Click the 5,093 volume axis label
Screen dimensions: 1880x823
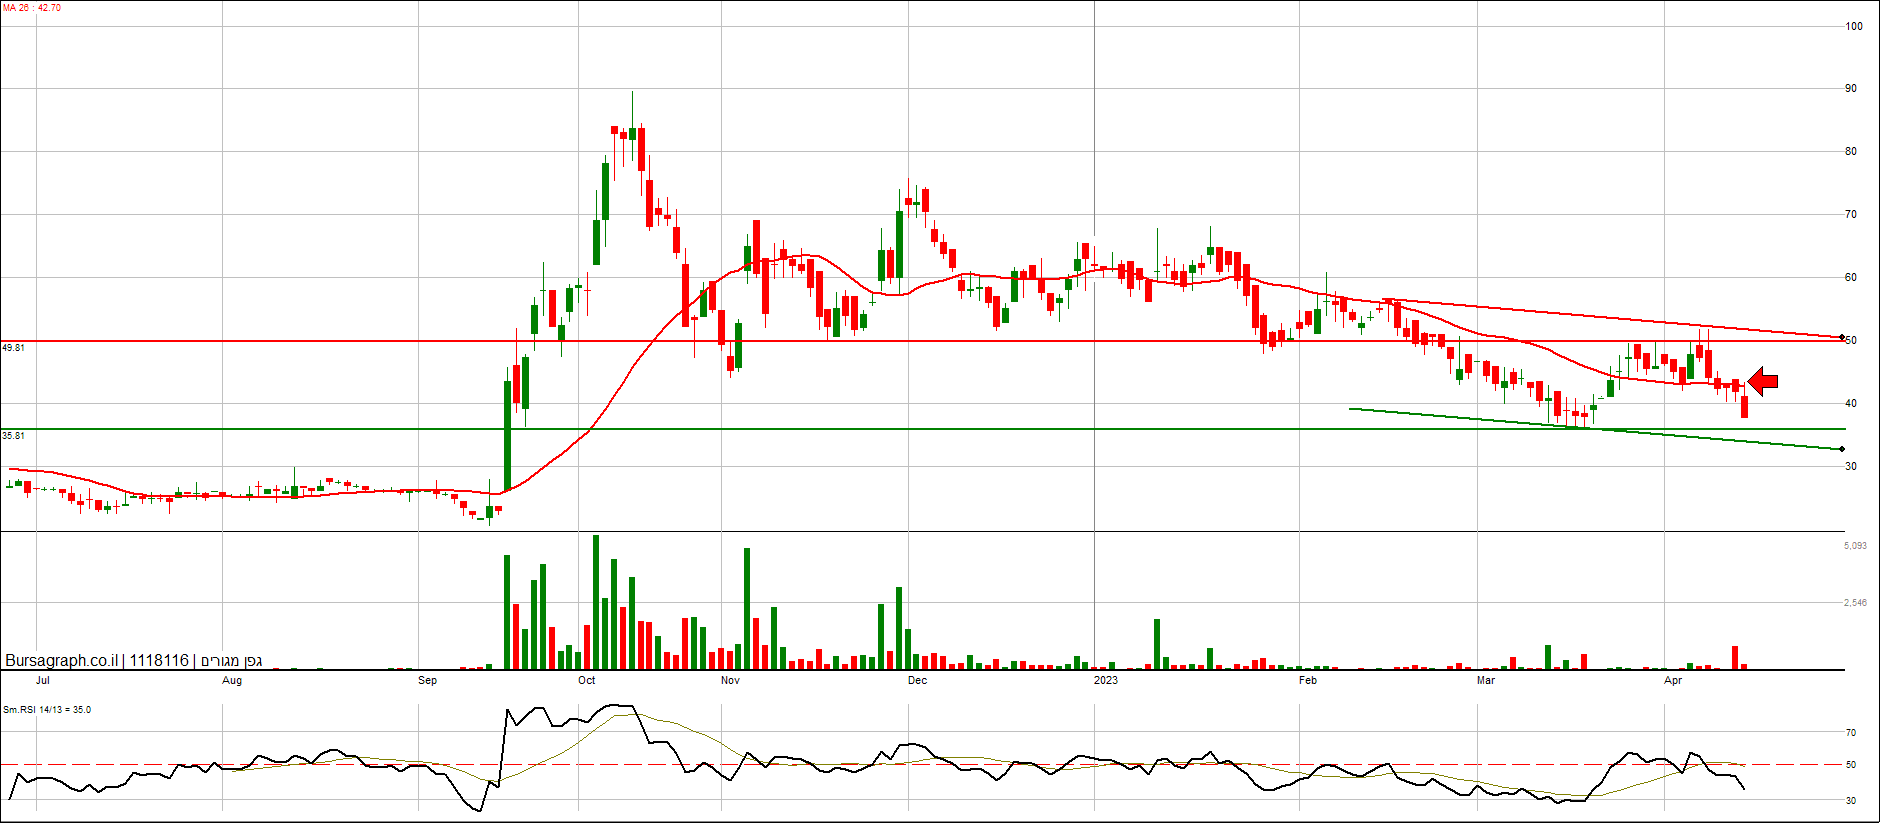coord(1854,546)
